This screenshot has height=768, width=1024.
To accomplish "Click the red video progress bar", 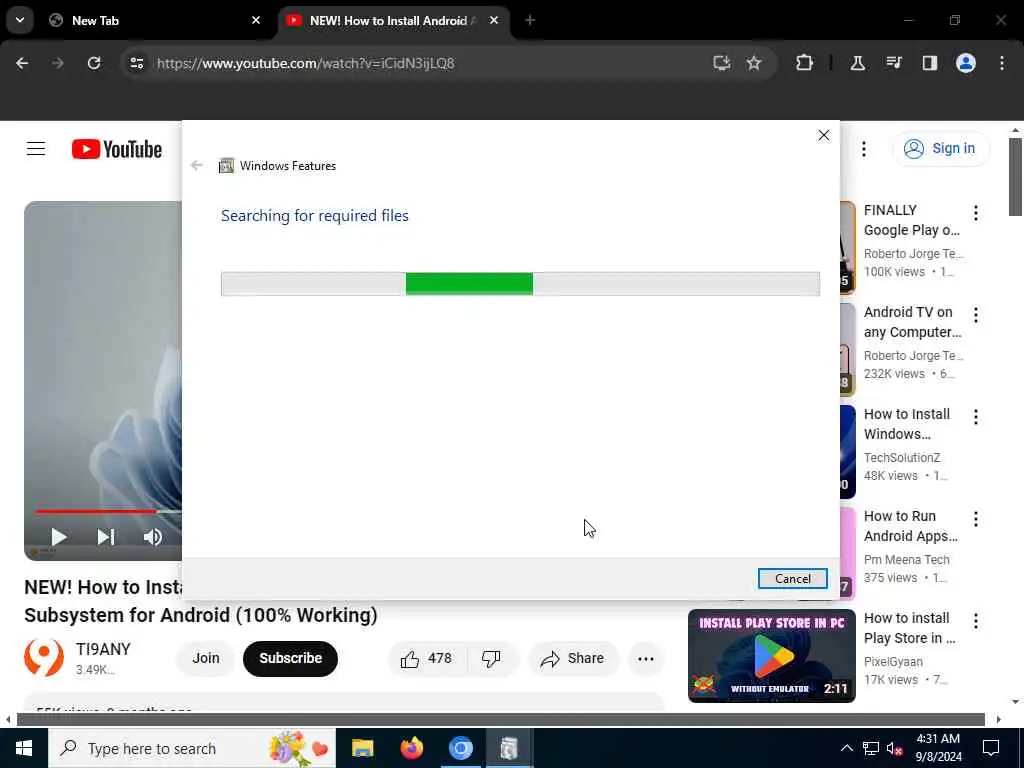I will [x=95, y=511].
